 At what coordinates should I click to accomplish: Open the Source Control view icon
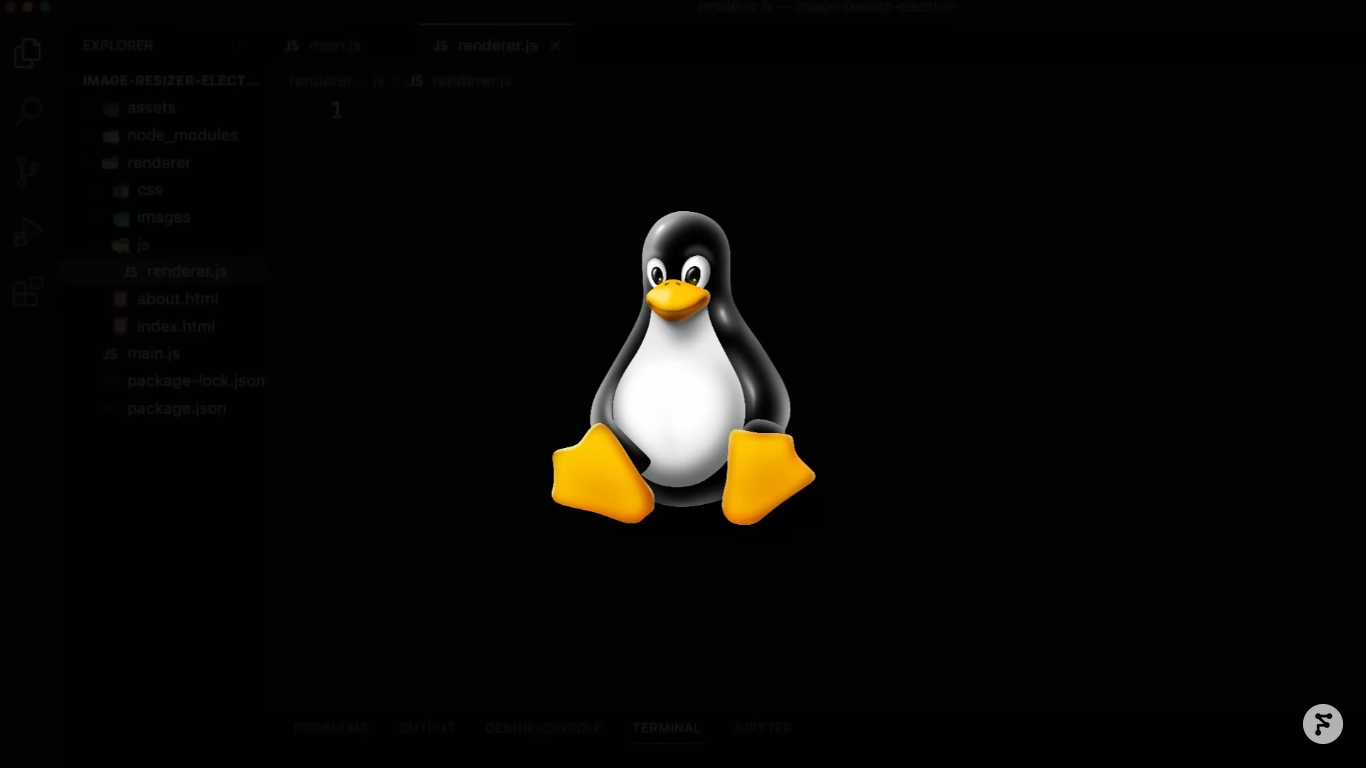(x=28, y=171)
